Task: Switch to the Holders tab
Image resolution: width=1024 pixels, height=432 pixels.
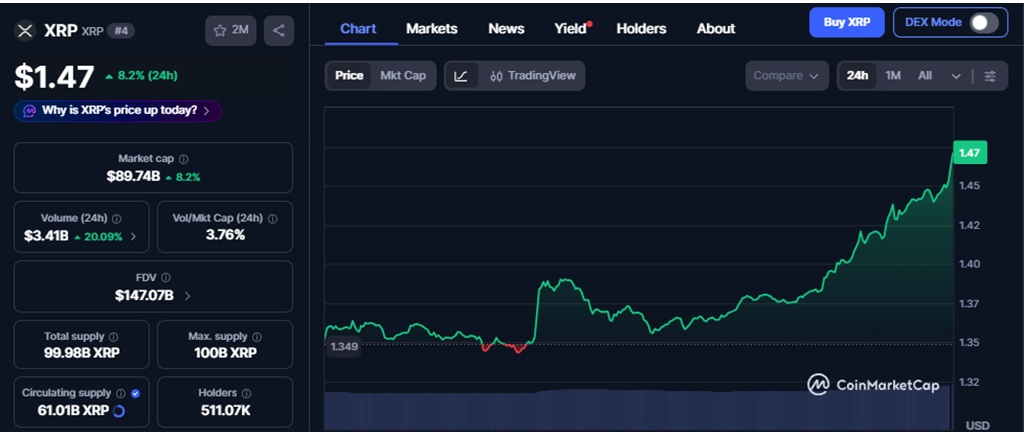Action: pos(641,29)
